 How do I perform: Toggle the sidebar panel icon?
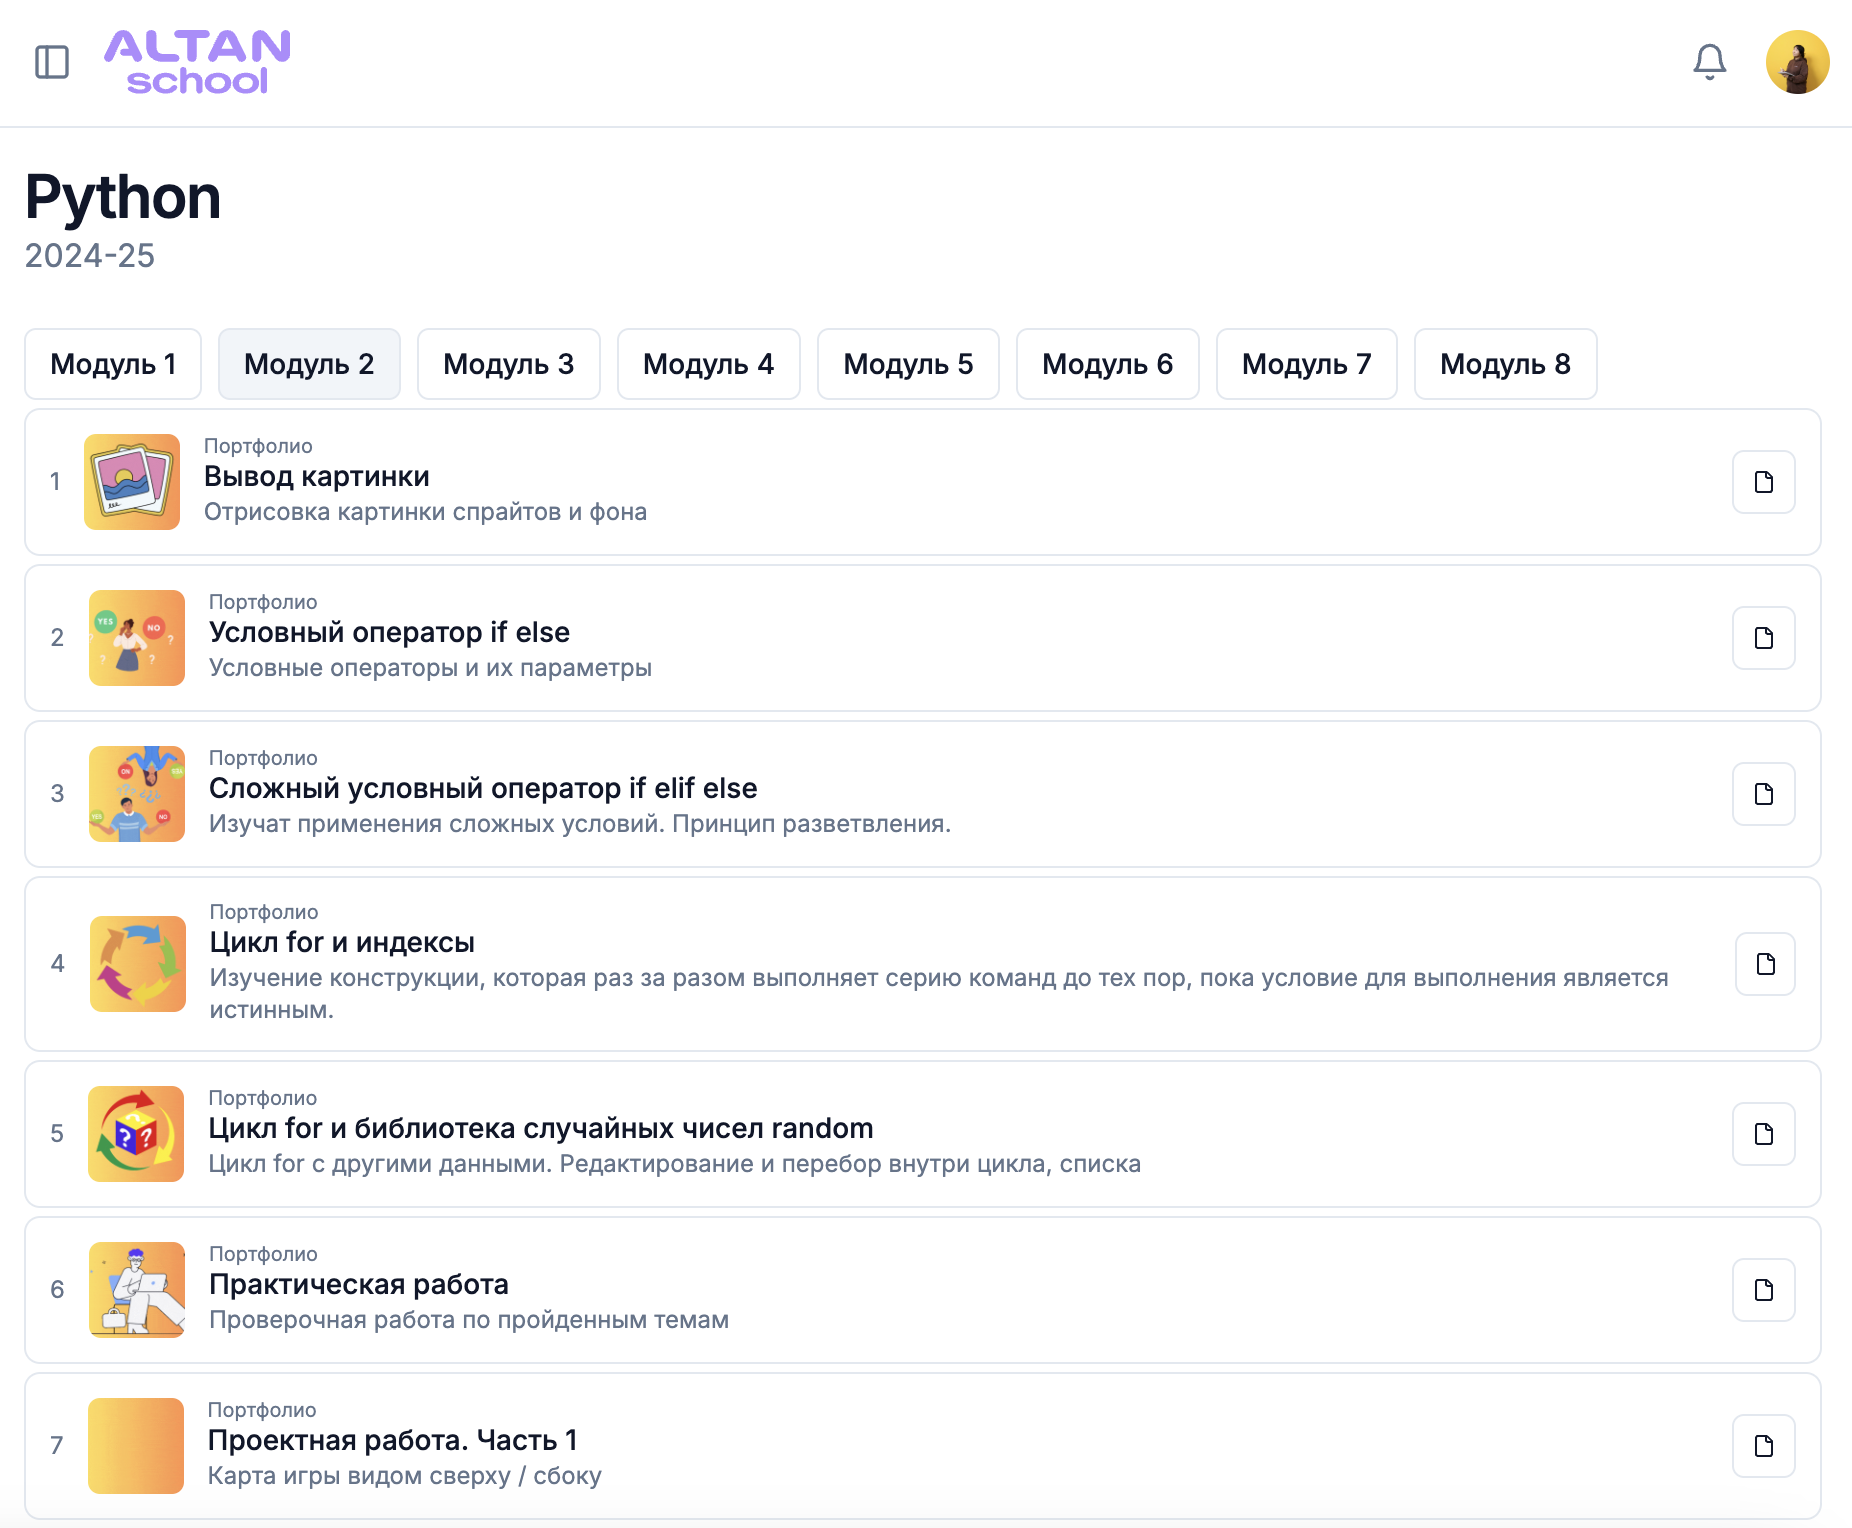[53, 62]
